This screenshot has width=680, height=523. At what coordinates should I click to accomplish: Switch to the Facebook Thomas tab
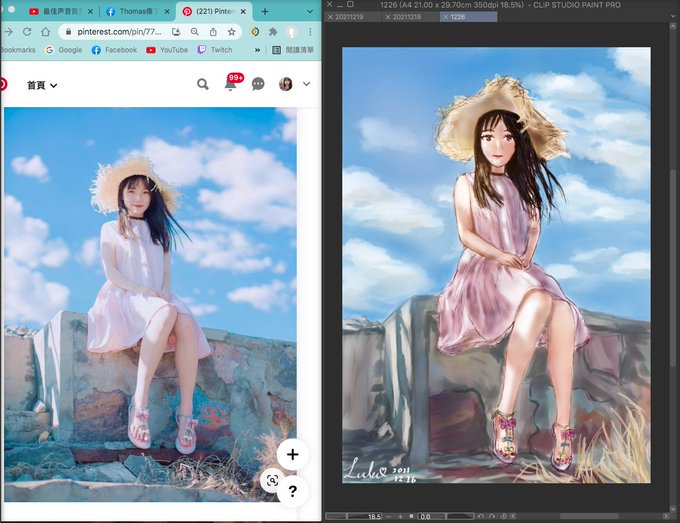pyautogui.click(x=137, y=12)
